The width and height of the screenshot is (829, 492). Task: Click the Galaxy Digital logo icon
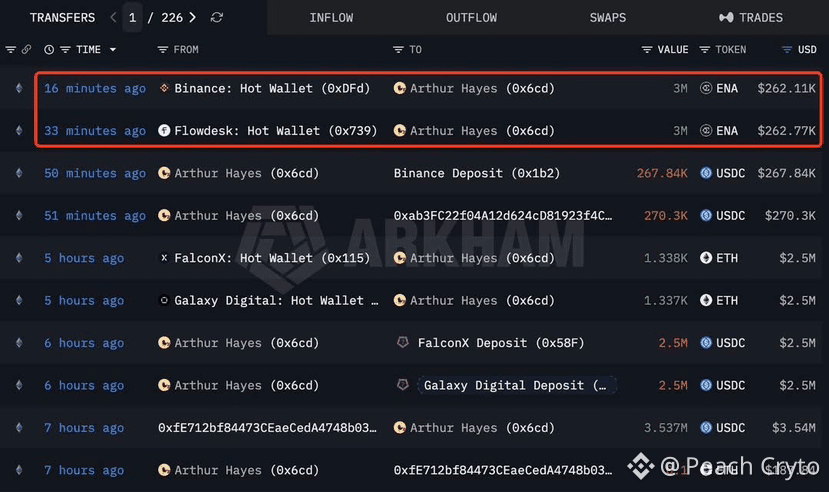click(164, 300)
